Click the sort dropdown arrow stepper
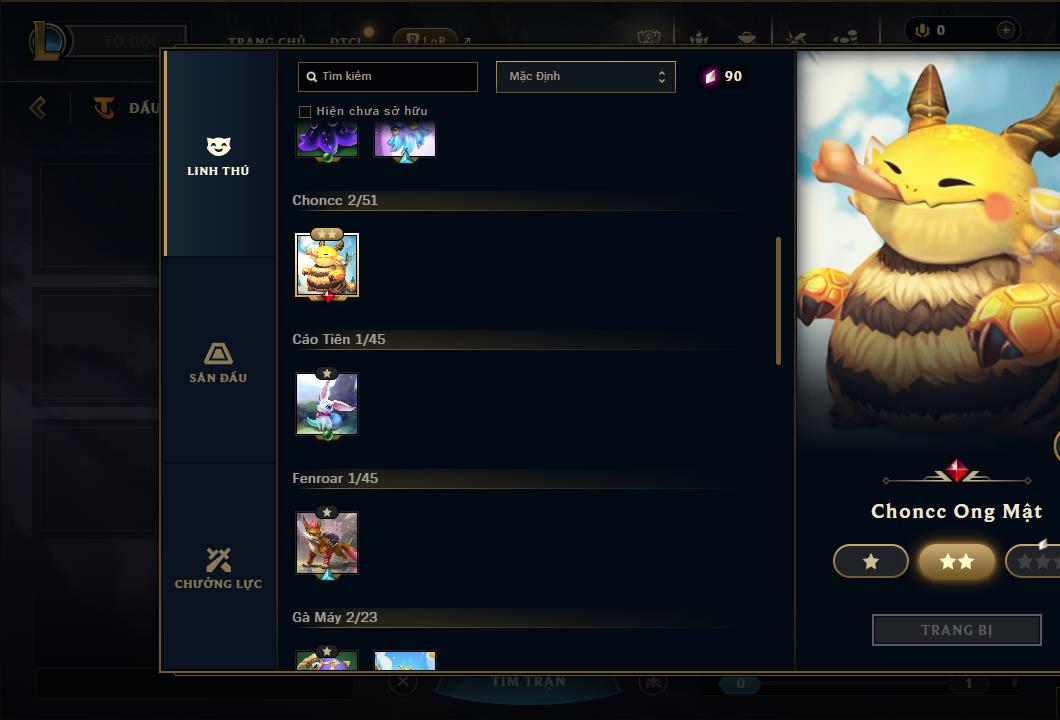The height and width of the screenshot is (720, 1060). (x=662, y=77)
